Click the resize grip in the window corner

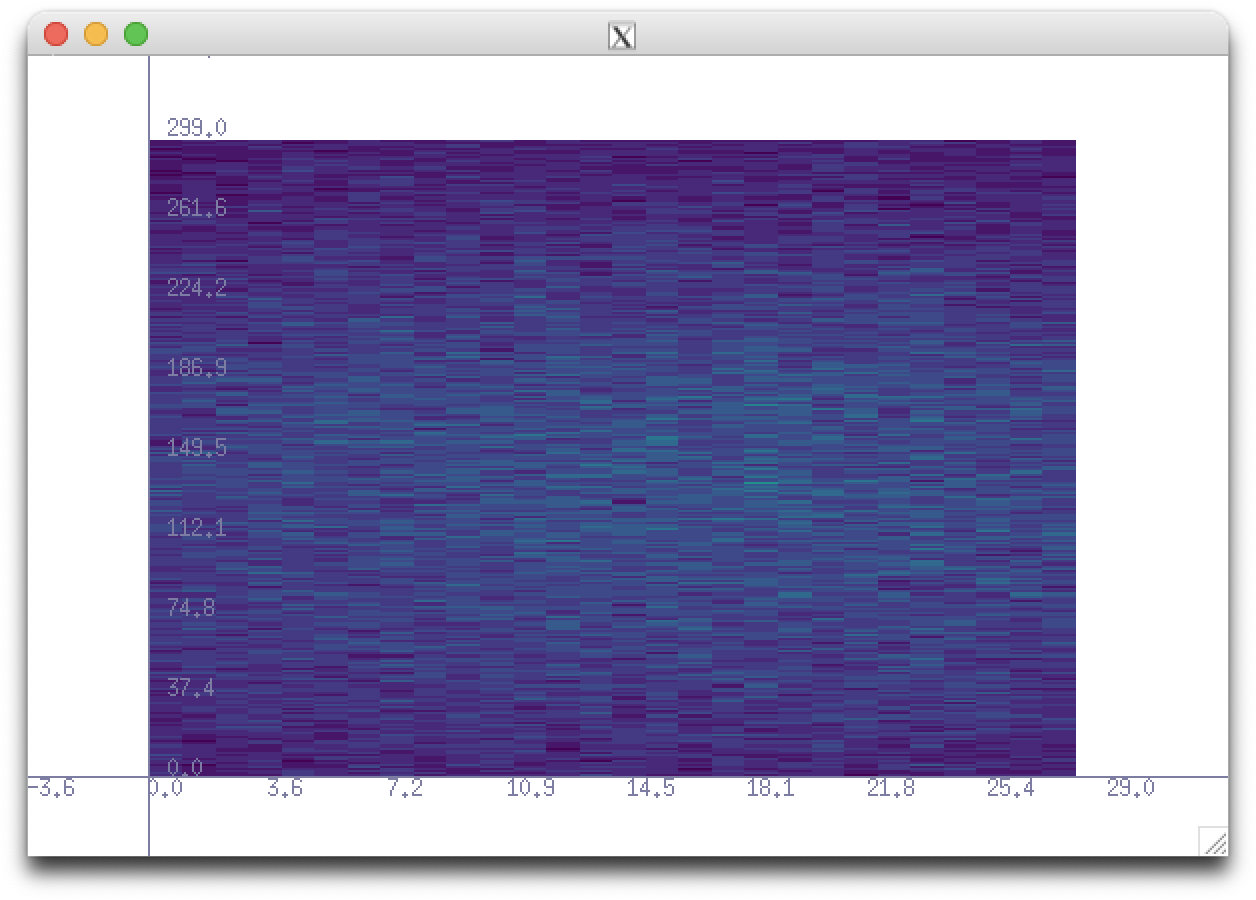[x=1213, y=841]
